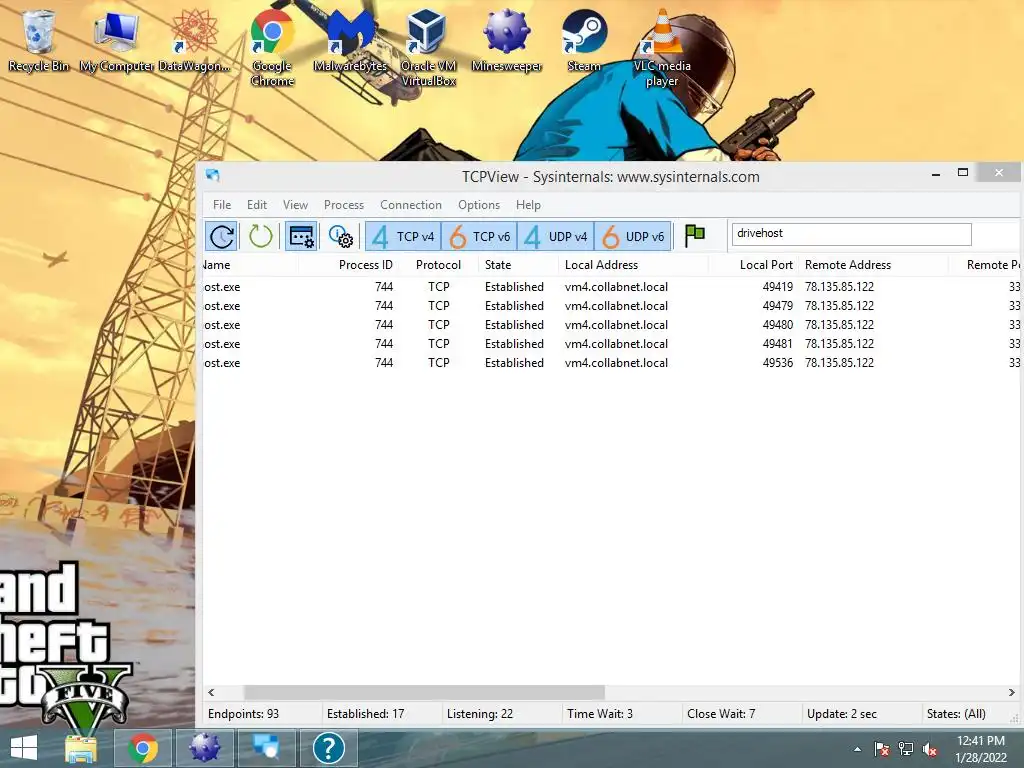The height and width of the screenshot is (768, 1024).
Task: Click Time Wait: 3 in the status bar
Action: tap(600, 714)
